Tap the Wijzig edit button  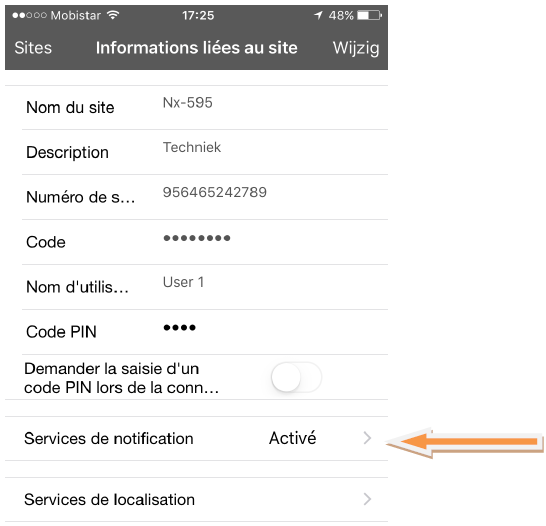356,48
